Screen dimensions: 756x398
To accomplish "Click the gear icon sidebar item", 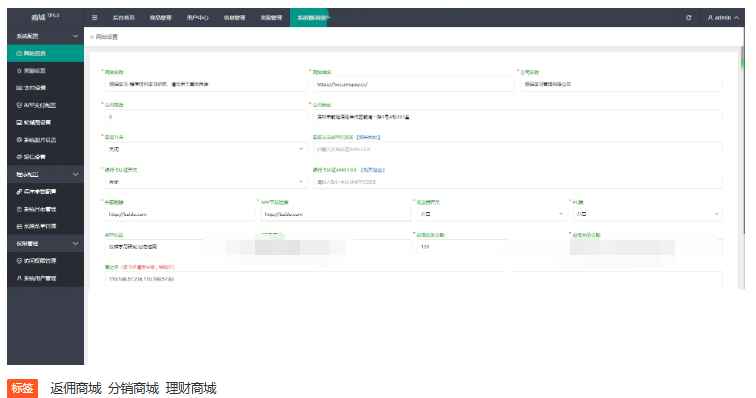I will [x=19, y=139].
